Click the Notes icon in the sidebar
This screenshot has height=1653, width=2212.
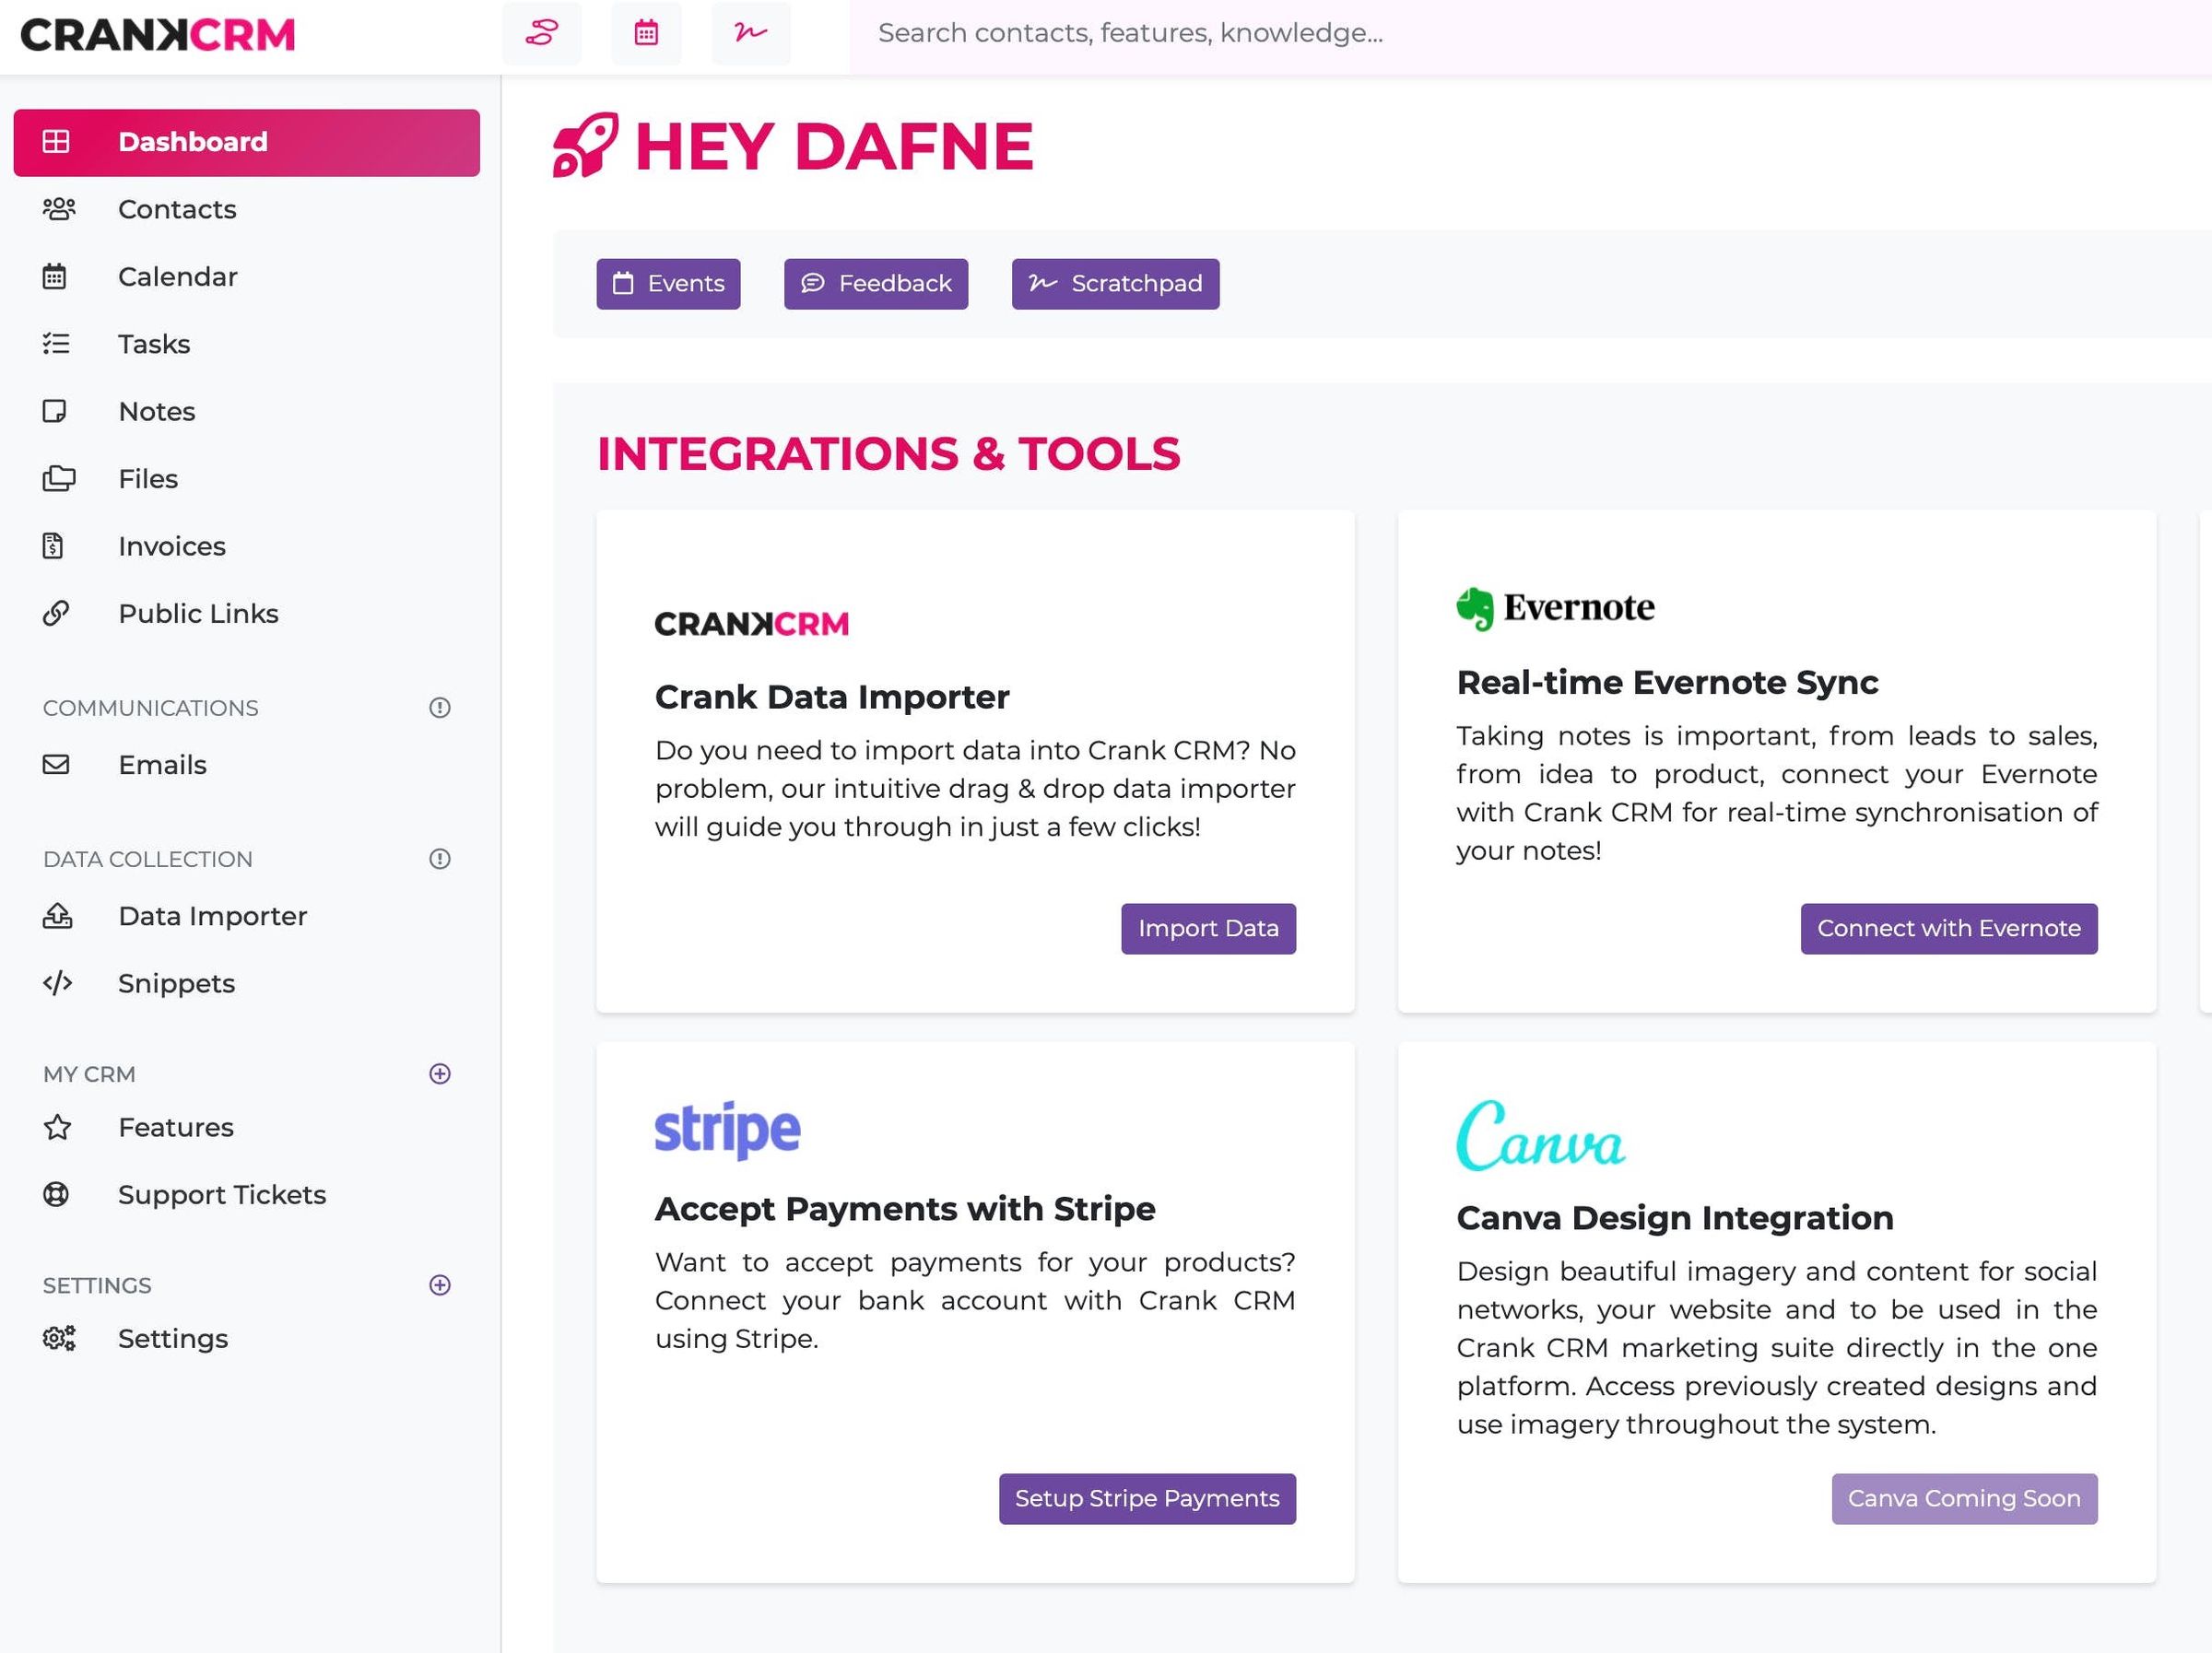(x=57, y=411)
